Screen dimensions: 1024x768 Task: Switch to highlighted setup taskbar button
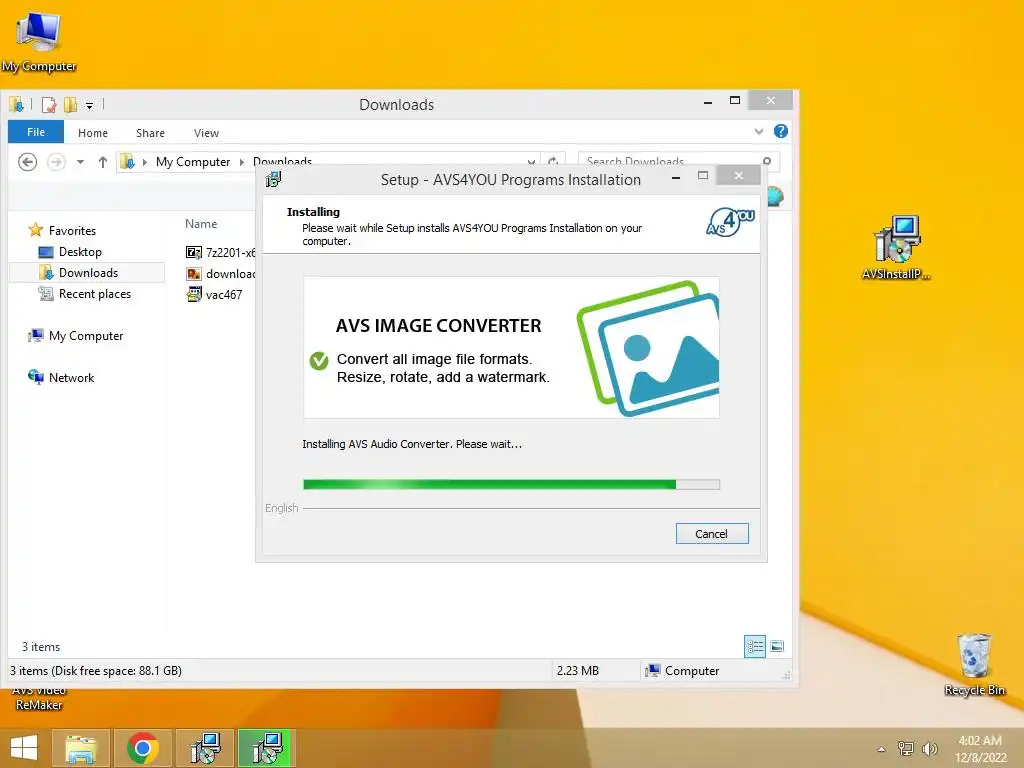click(x=267, y=748)
